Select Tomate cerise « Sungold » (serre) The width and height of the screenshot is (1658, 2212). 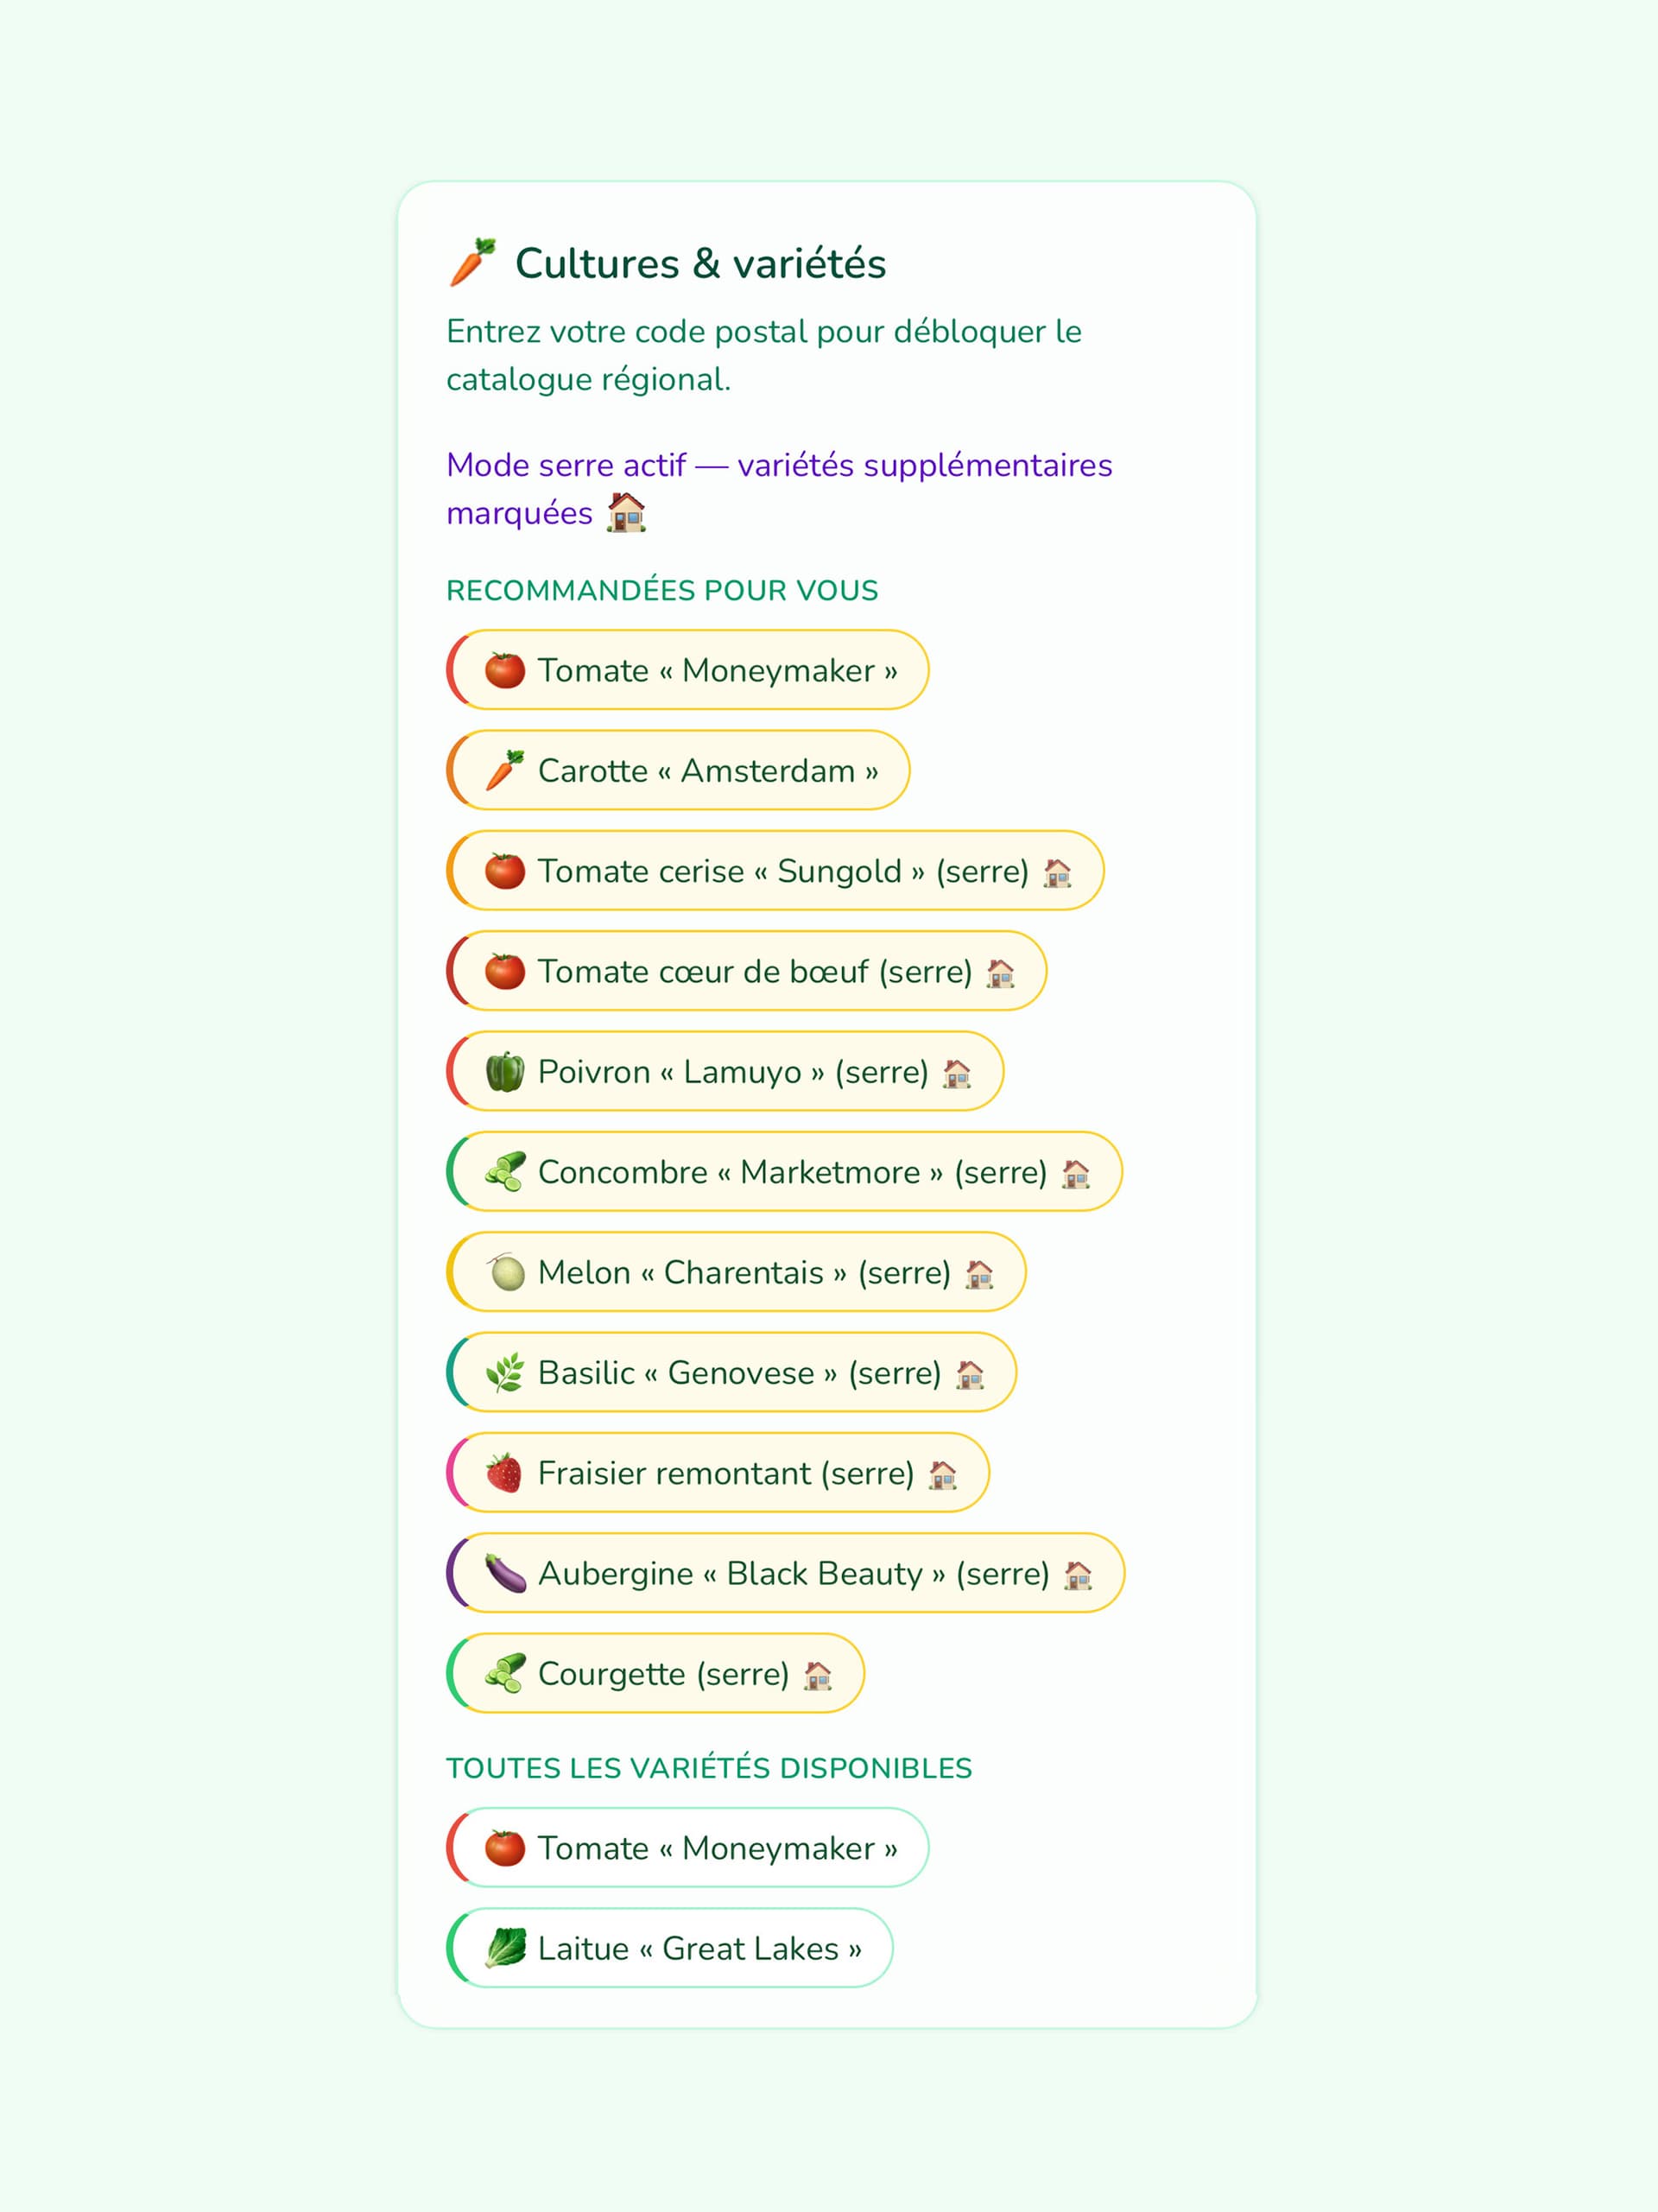point(775,870)
